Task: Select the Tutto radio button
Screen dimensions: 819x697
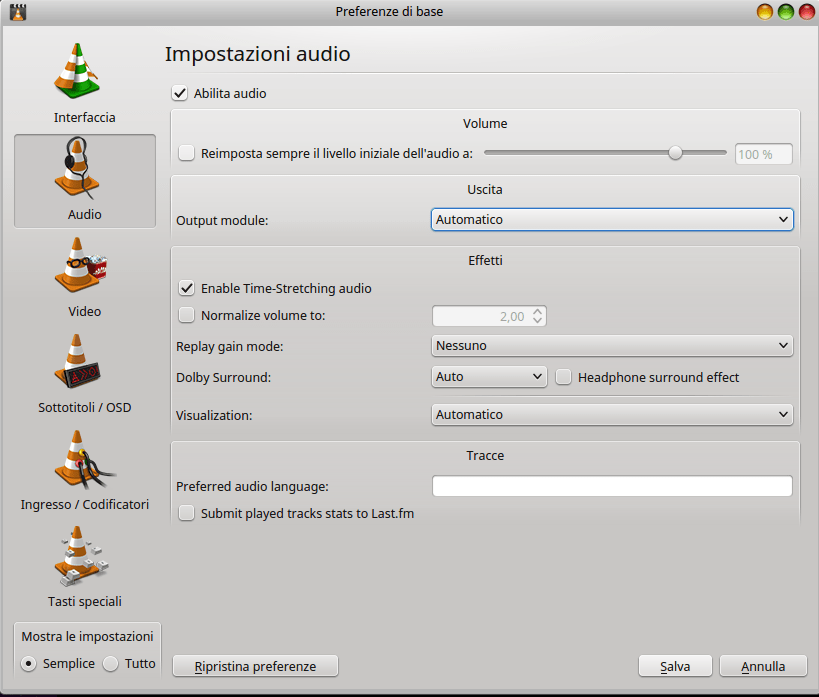Action: click(111, 664)
